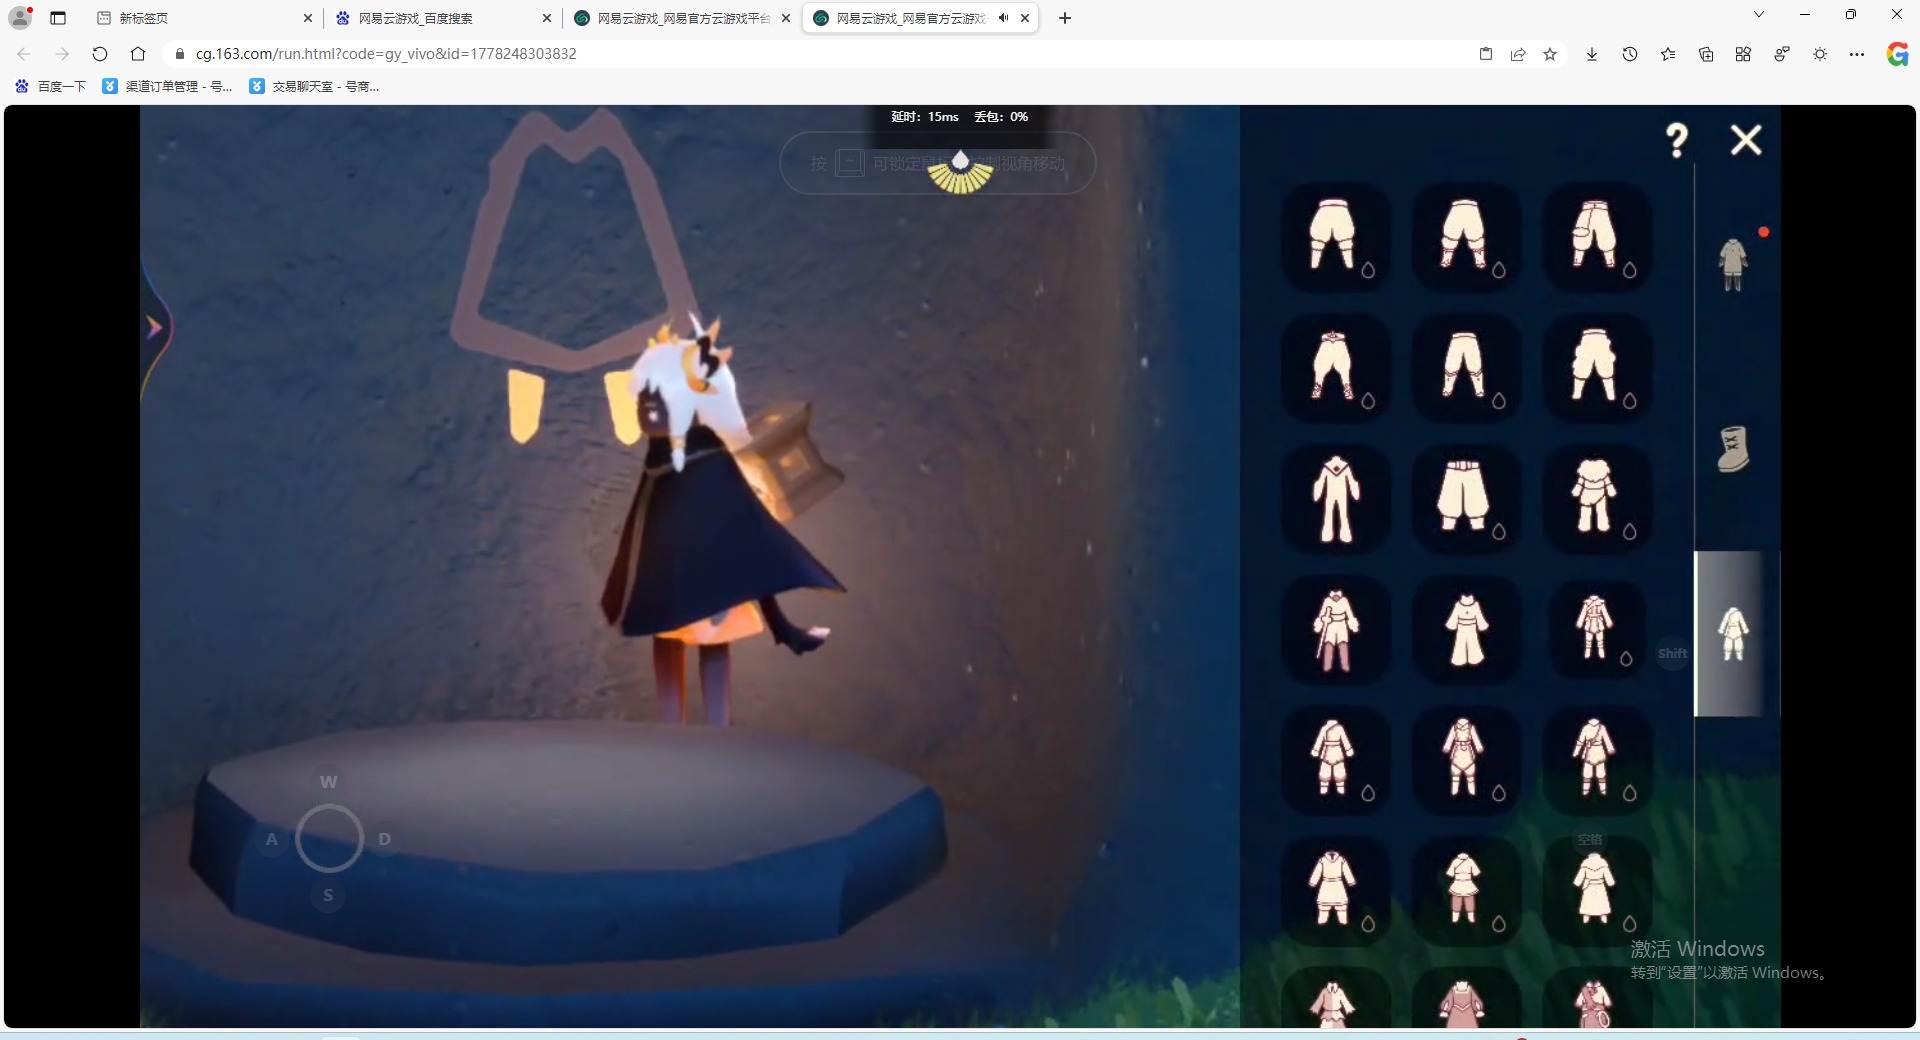Select the highlighted outfit category in sidebar
The width and height of the screenshot is (1920, 1040).
(1733, 634)
